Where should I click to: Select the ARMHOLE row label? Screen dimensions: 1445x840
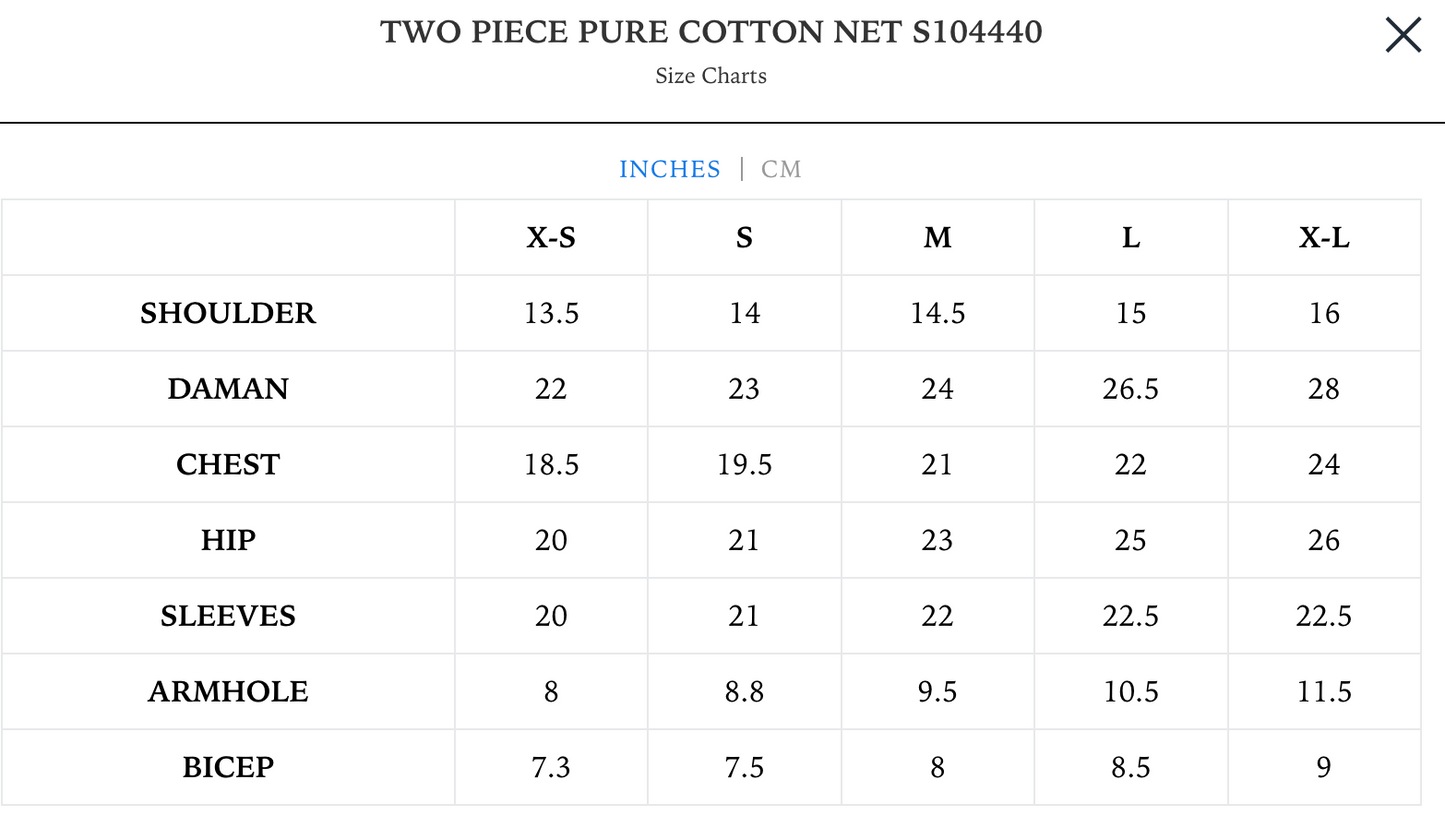click(x=228, y=692)
